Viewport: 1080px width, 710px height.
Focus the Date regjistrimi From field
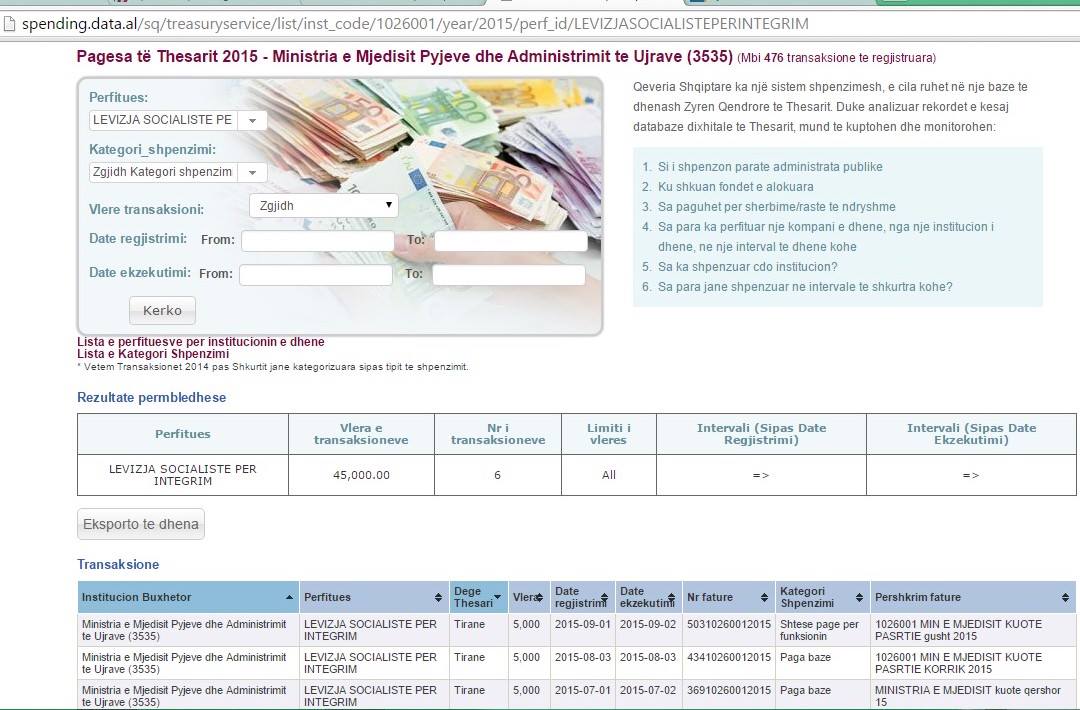click(x=317, y=241)
